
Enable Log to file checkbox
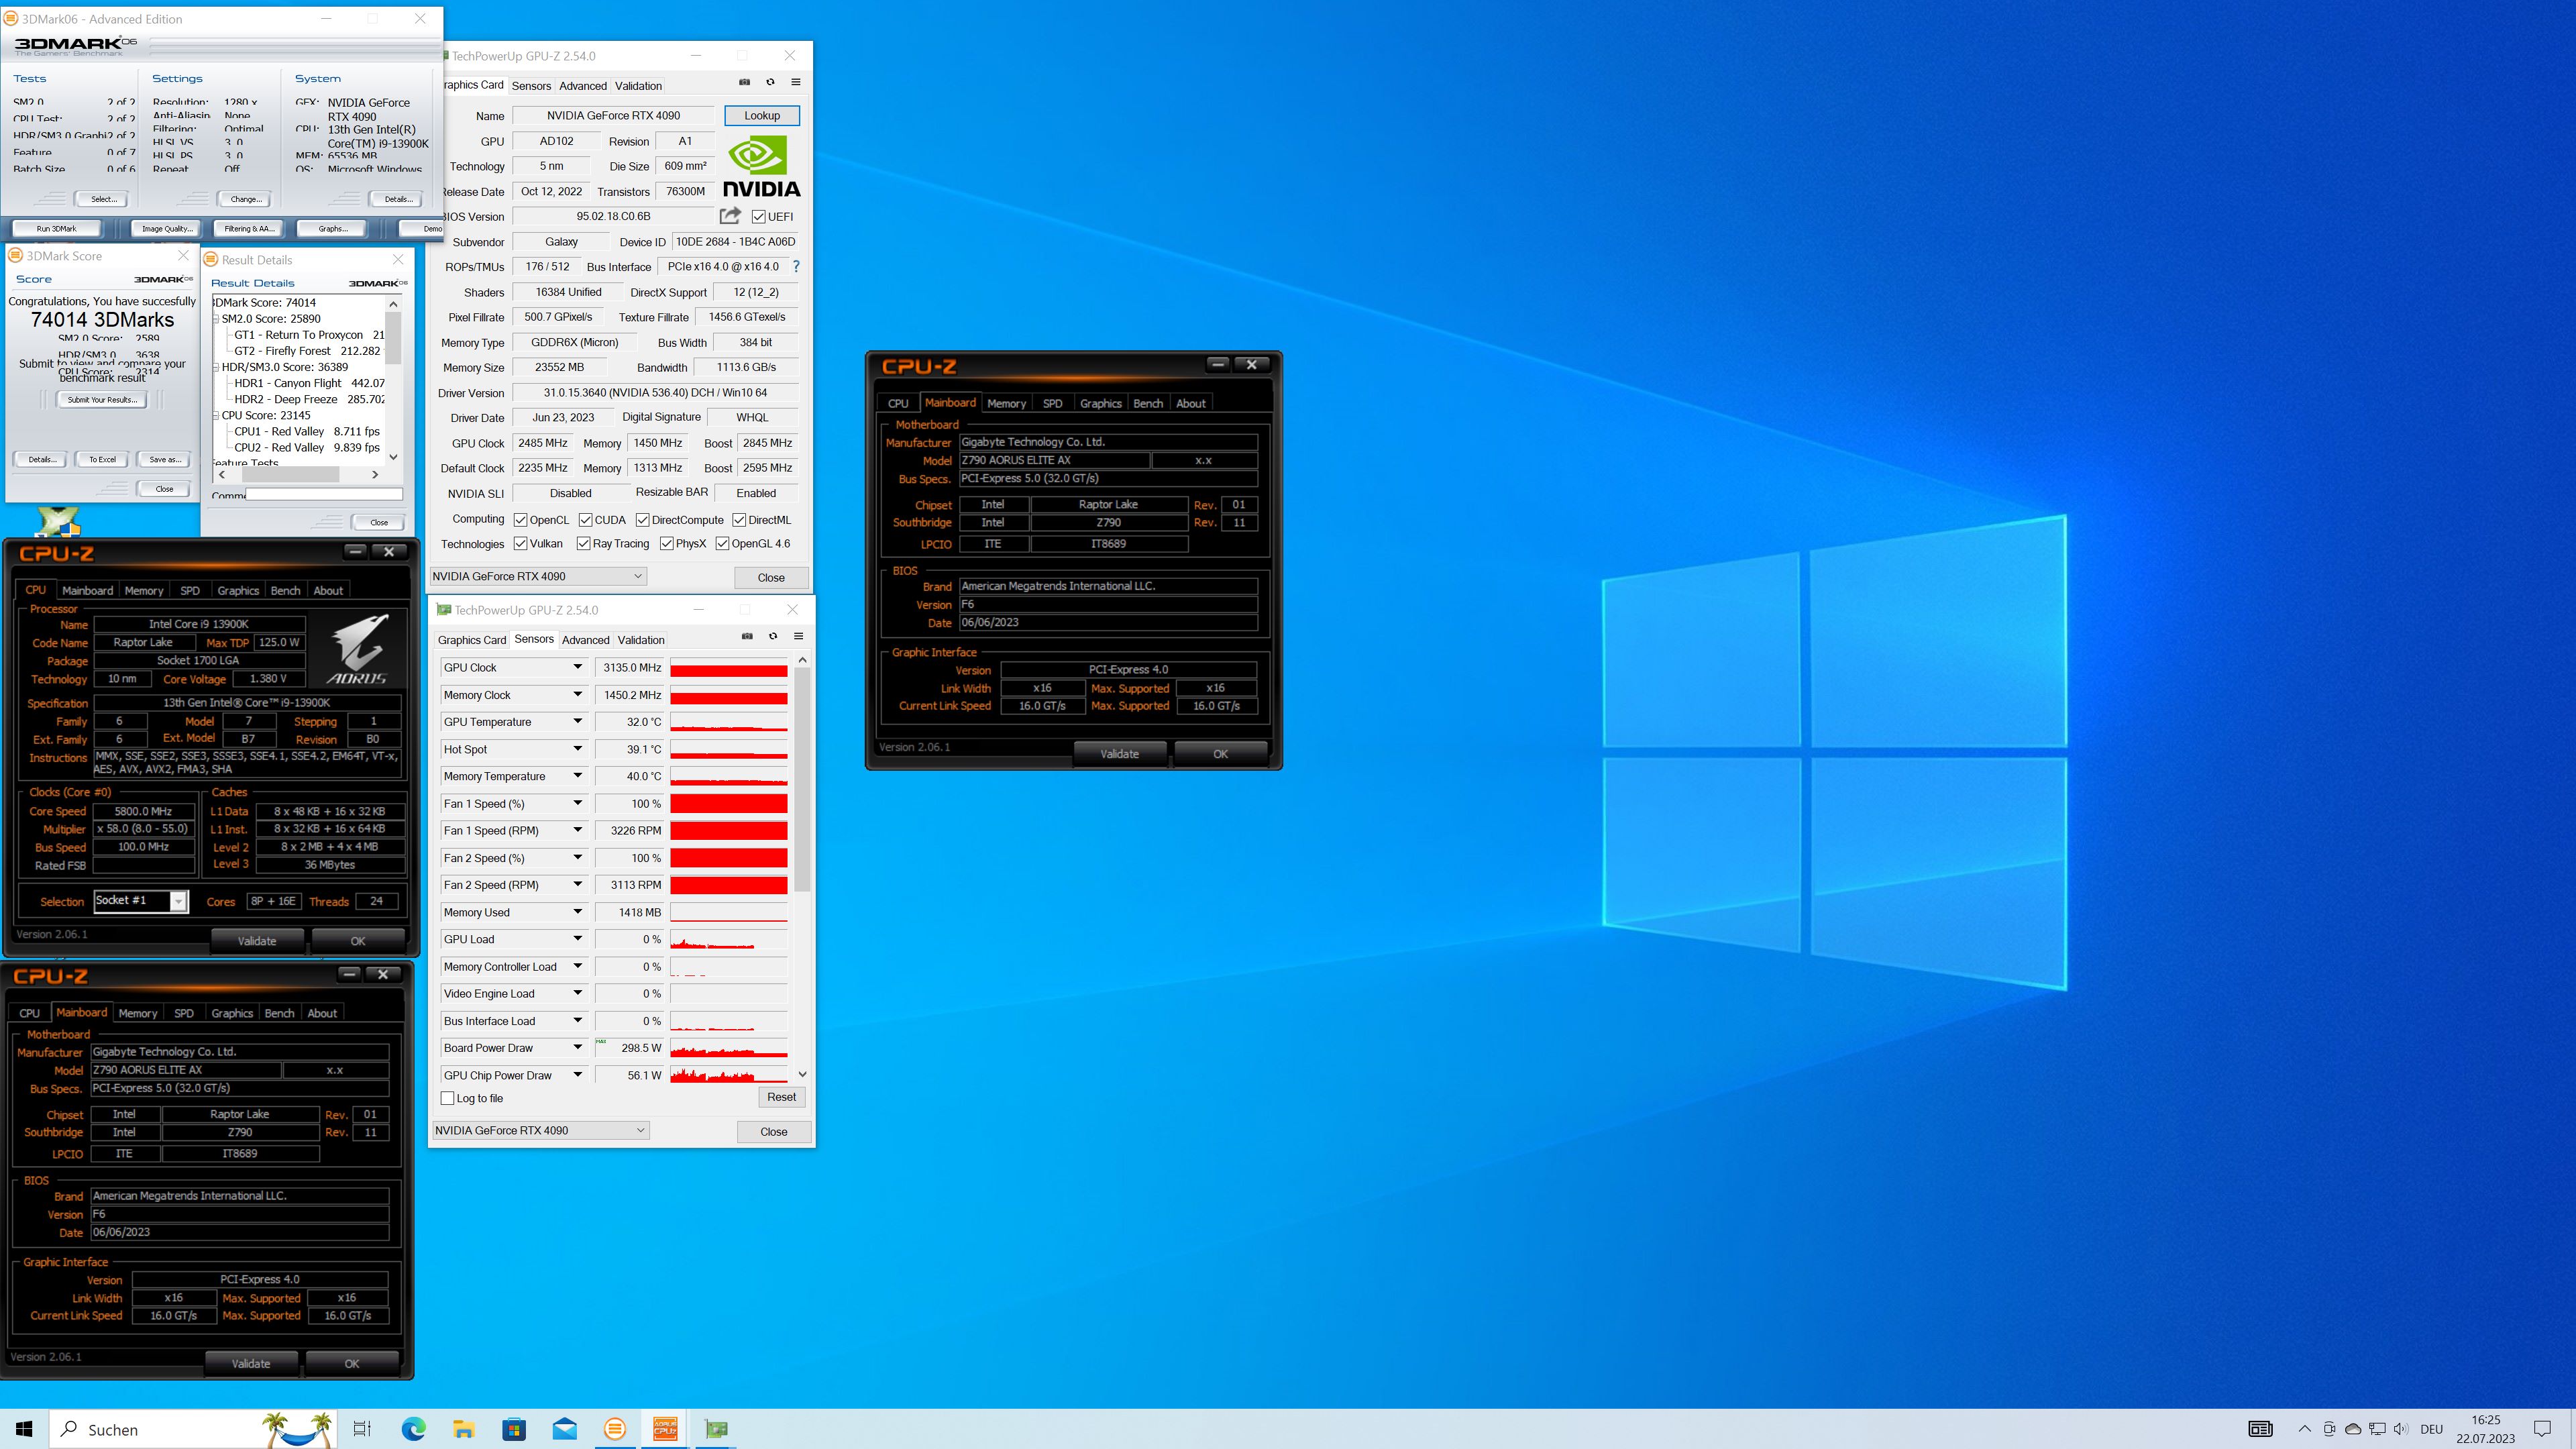click(448, 1098)
